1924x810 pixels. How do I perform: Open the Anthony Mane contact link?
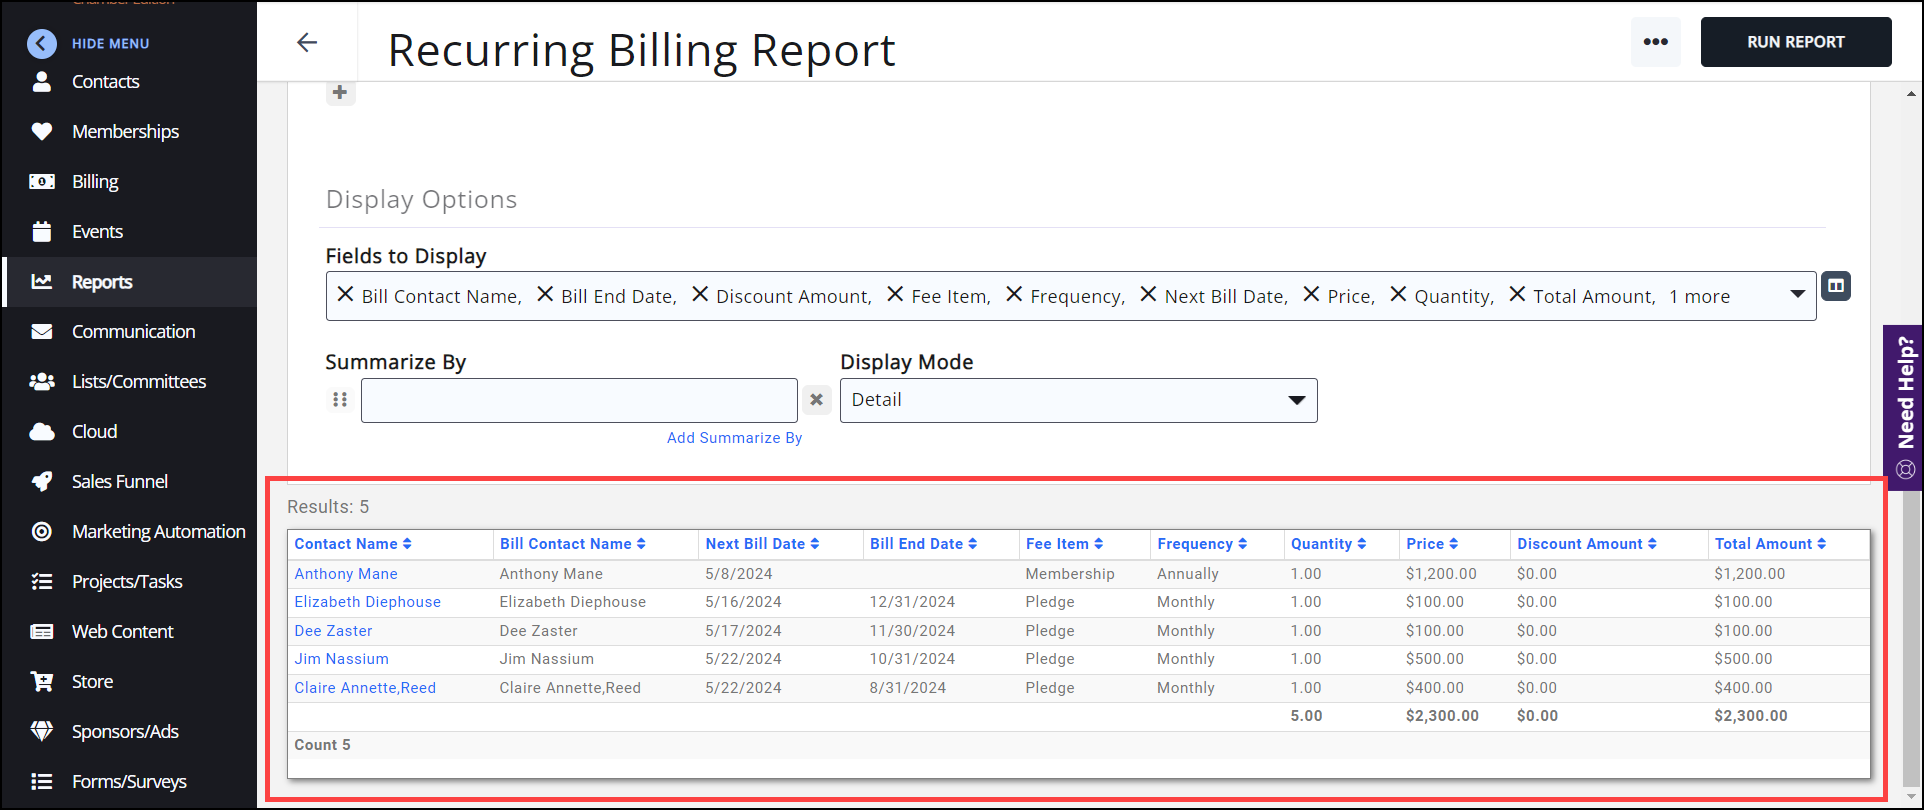tap(346, 574)
